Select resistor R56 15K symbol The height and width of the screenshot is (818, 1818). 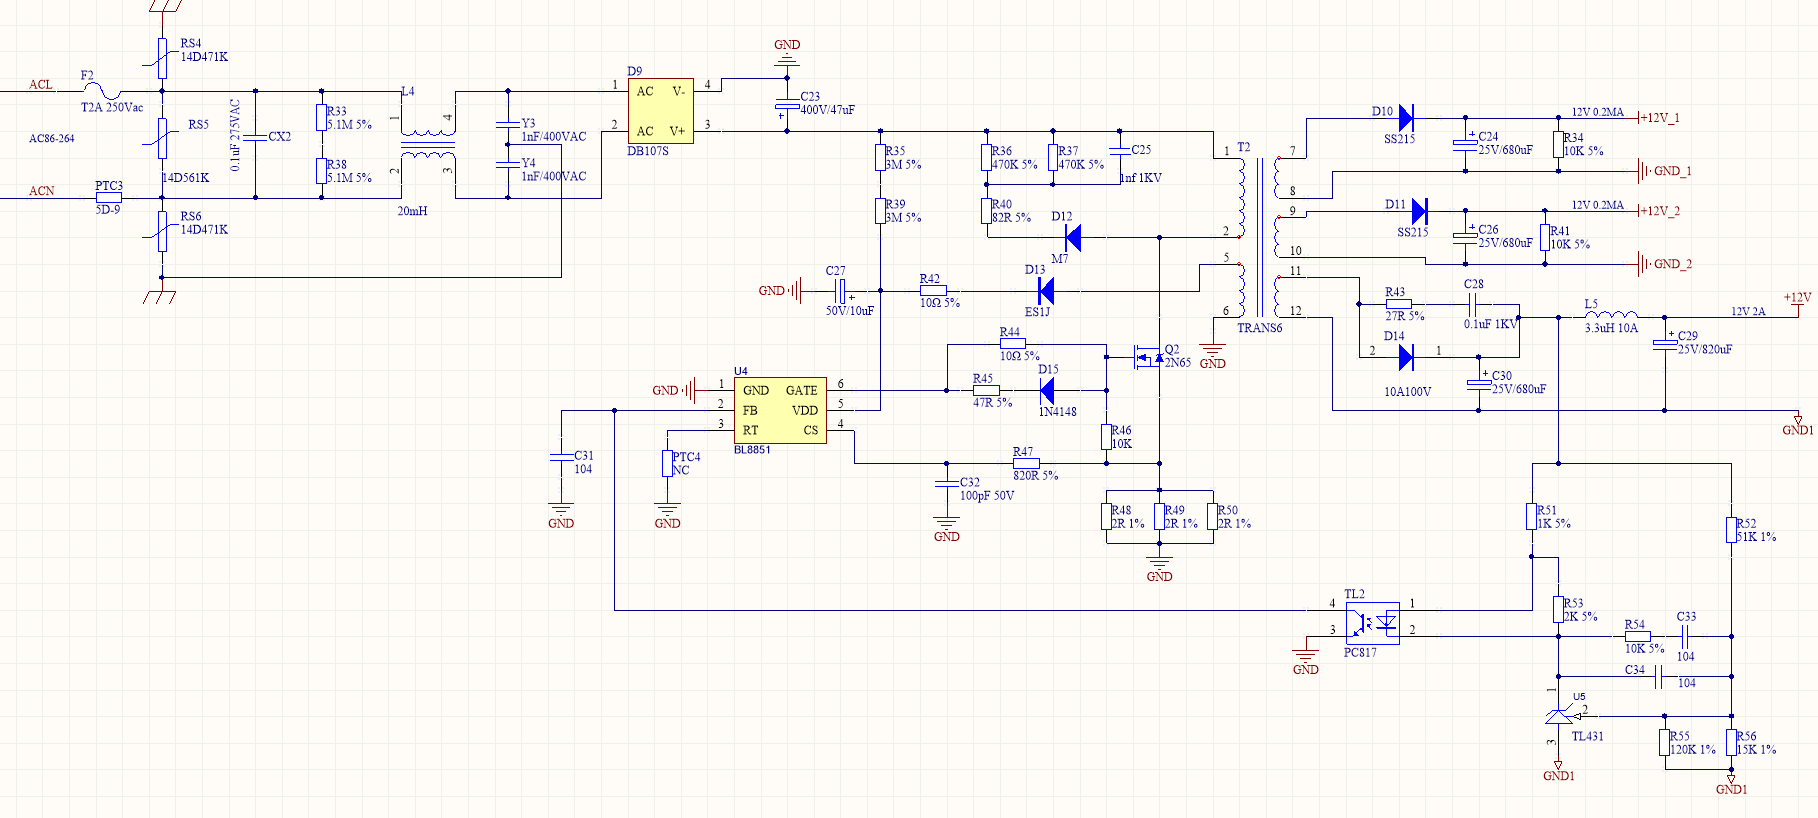point(1731,743)
